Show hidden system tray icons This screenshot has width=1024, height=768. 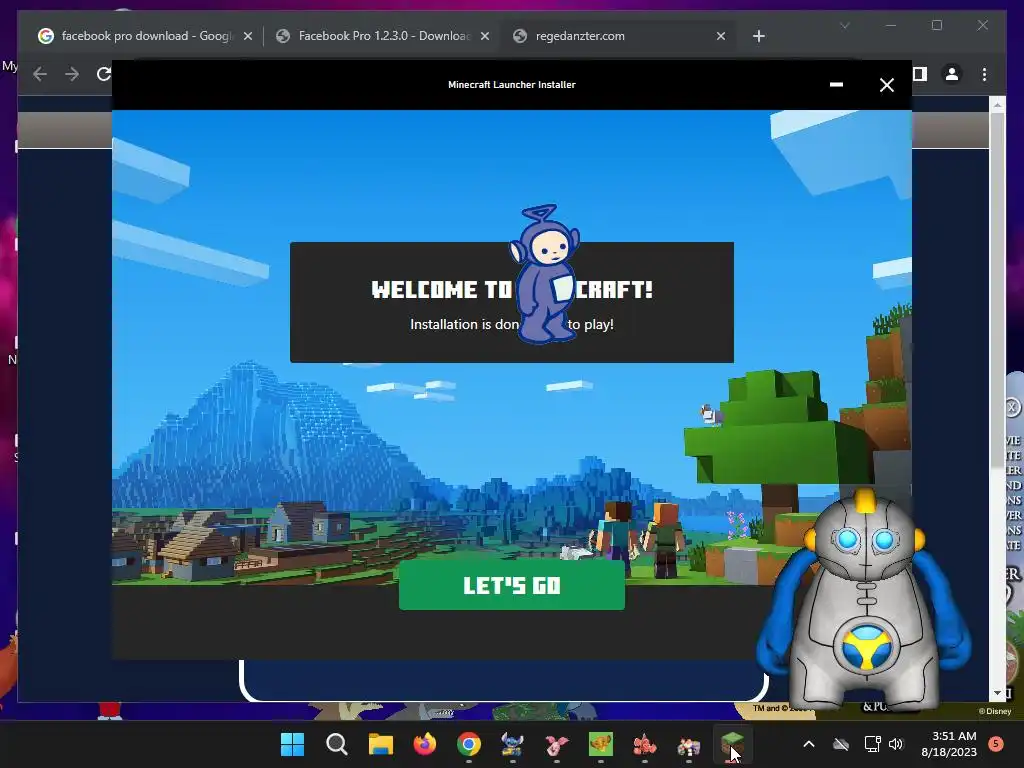tap(808, 744)
